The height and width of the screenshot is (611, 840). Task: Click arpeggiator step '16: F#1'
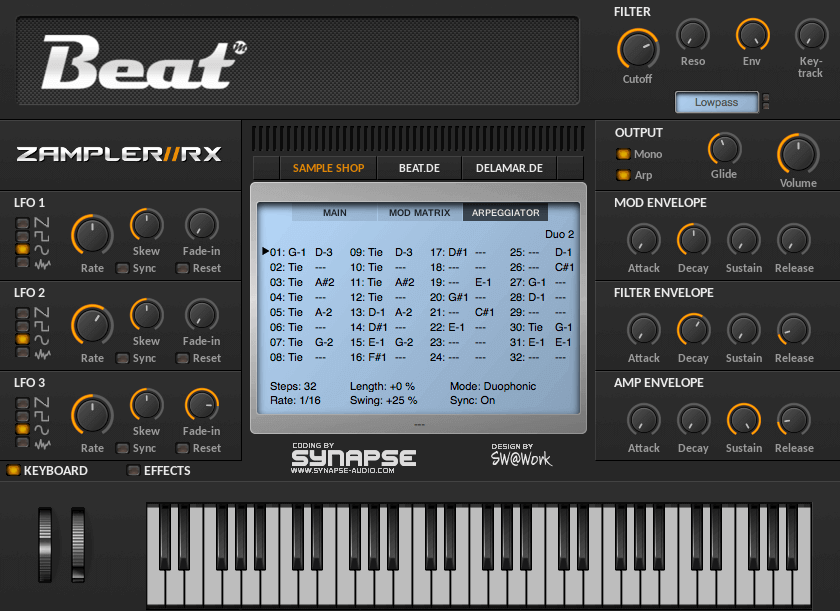point(368,357)
